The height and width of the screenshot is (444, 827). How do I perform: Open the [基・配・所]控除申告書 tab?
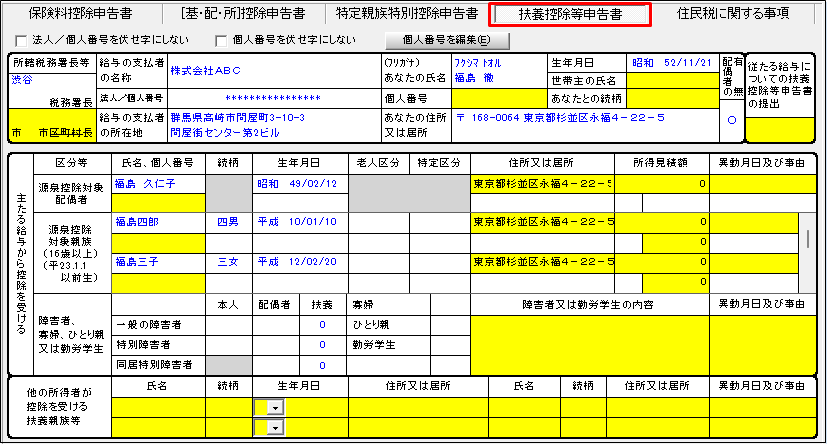(243, 14)
